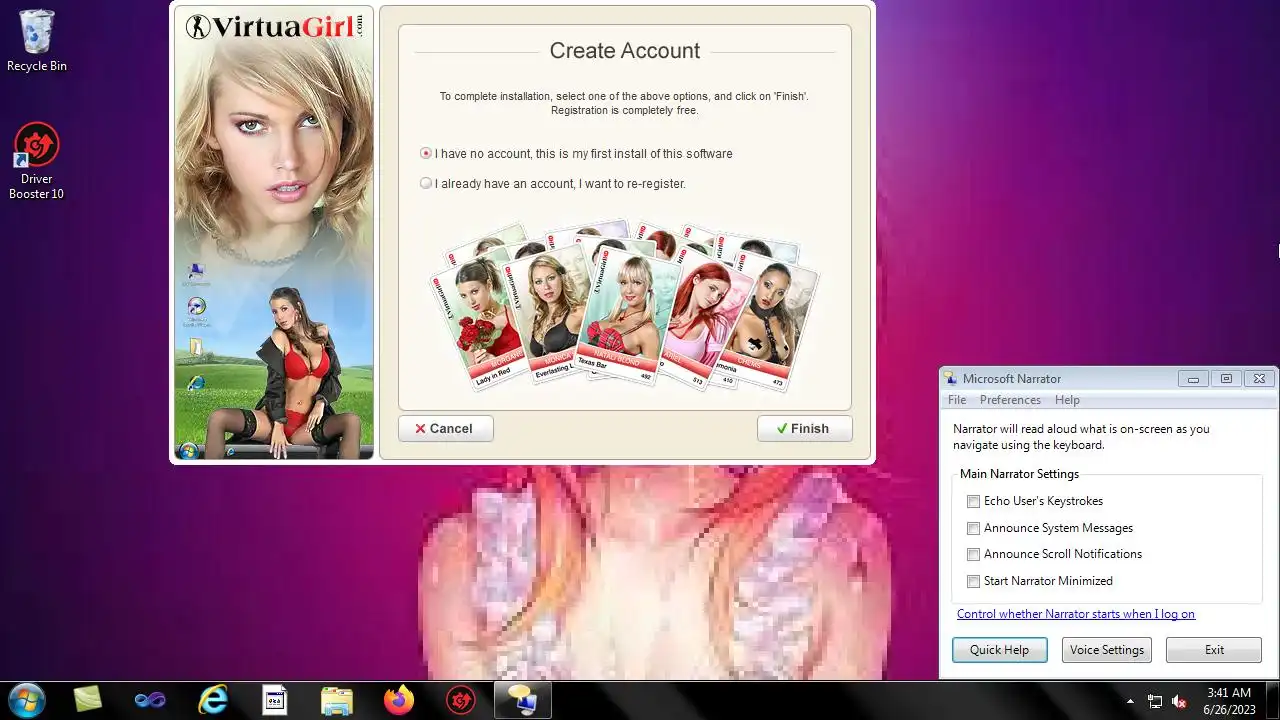Click Finish to complete installation

click(x=805, y=428)
